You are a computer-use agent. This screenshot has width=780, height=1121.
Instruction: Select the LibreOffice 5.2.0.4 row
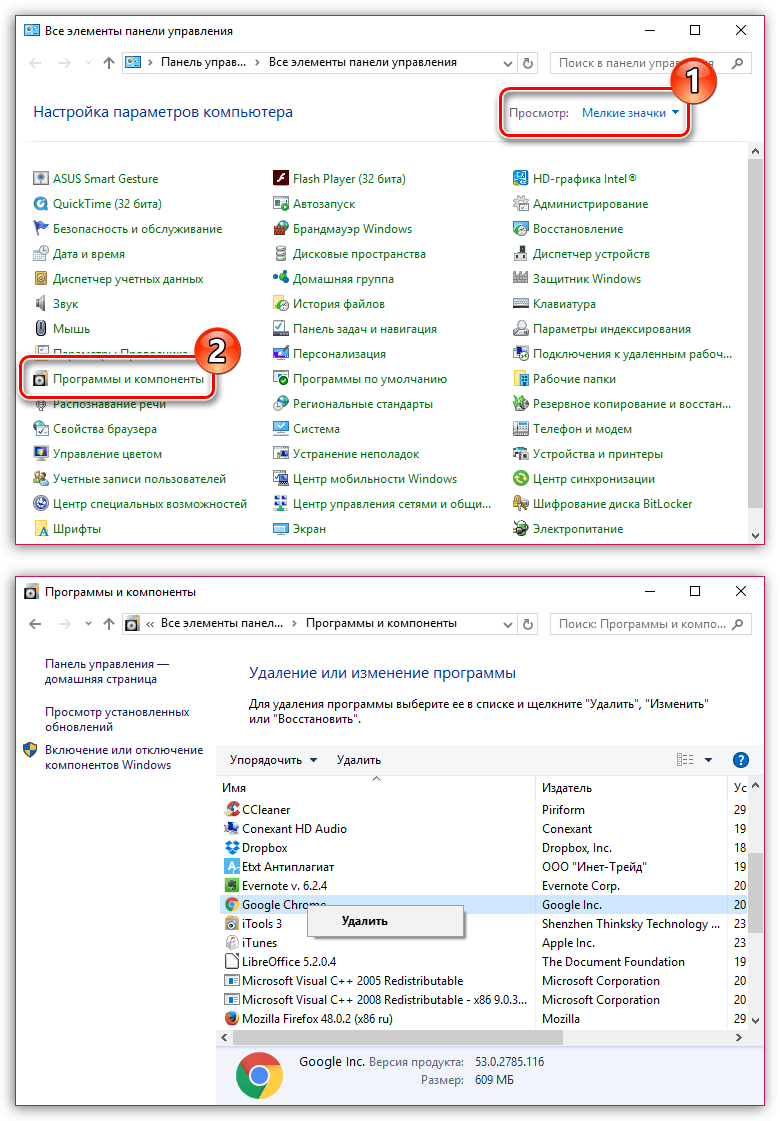click(483, 962)
